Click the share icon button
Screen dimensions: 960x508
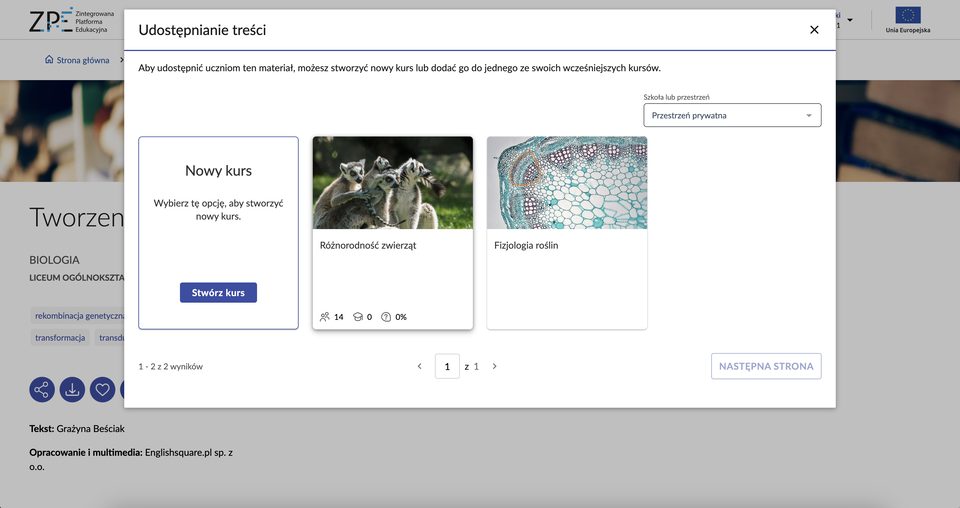tap(42, 389)
